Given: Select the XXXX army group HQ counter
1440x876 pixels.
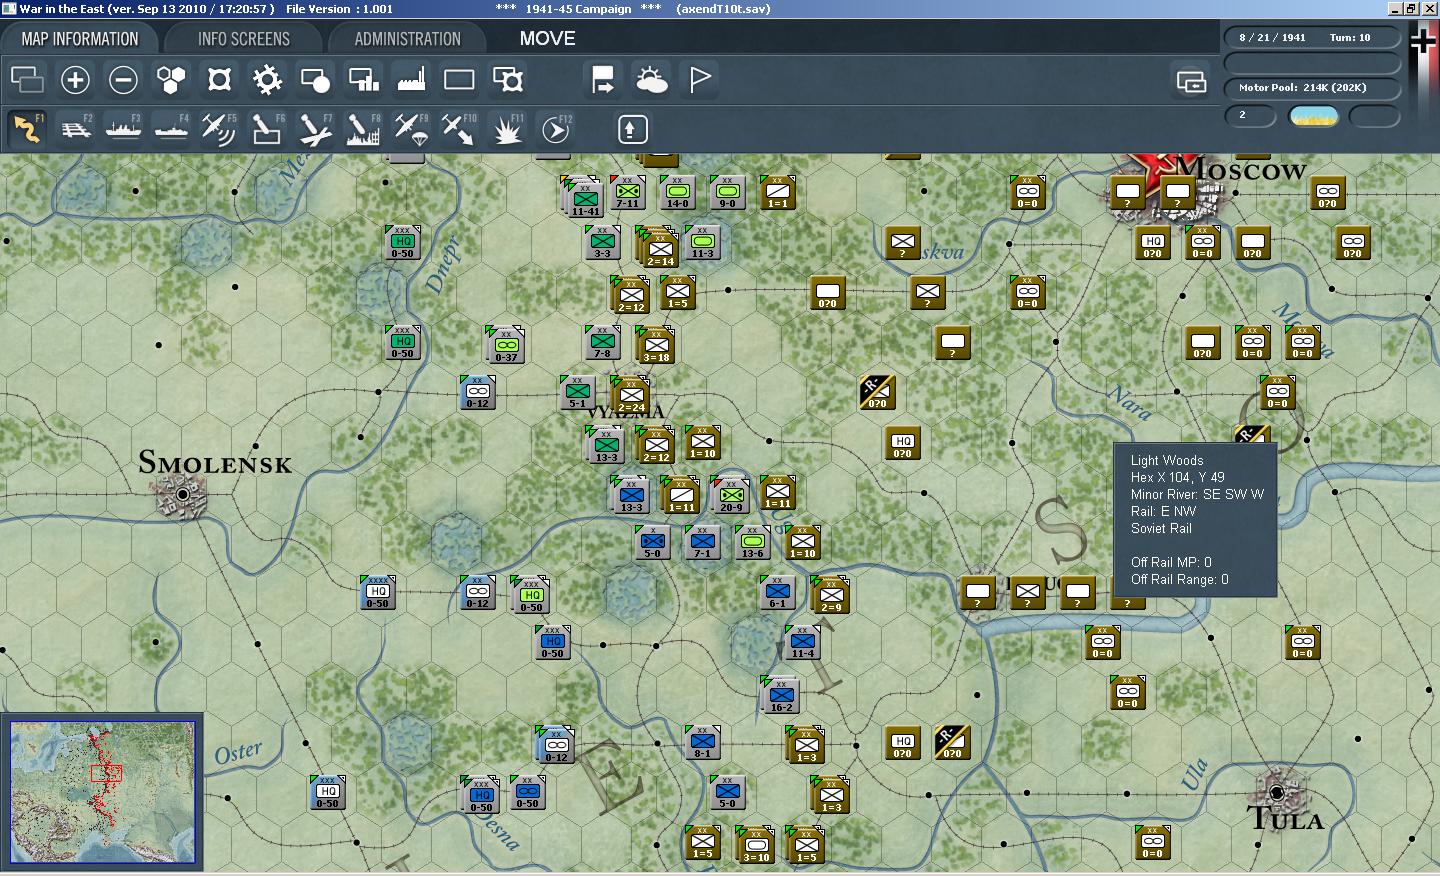Looking at the screenshot, I should (x=378, y=592).
